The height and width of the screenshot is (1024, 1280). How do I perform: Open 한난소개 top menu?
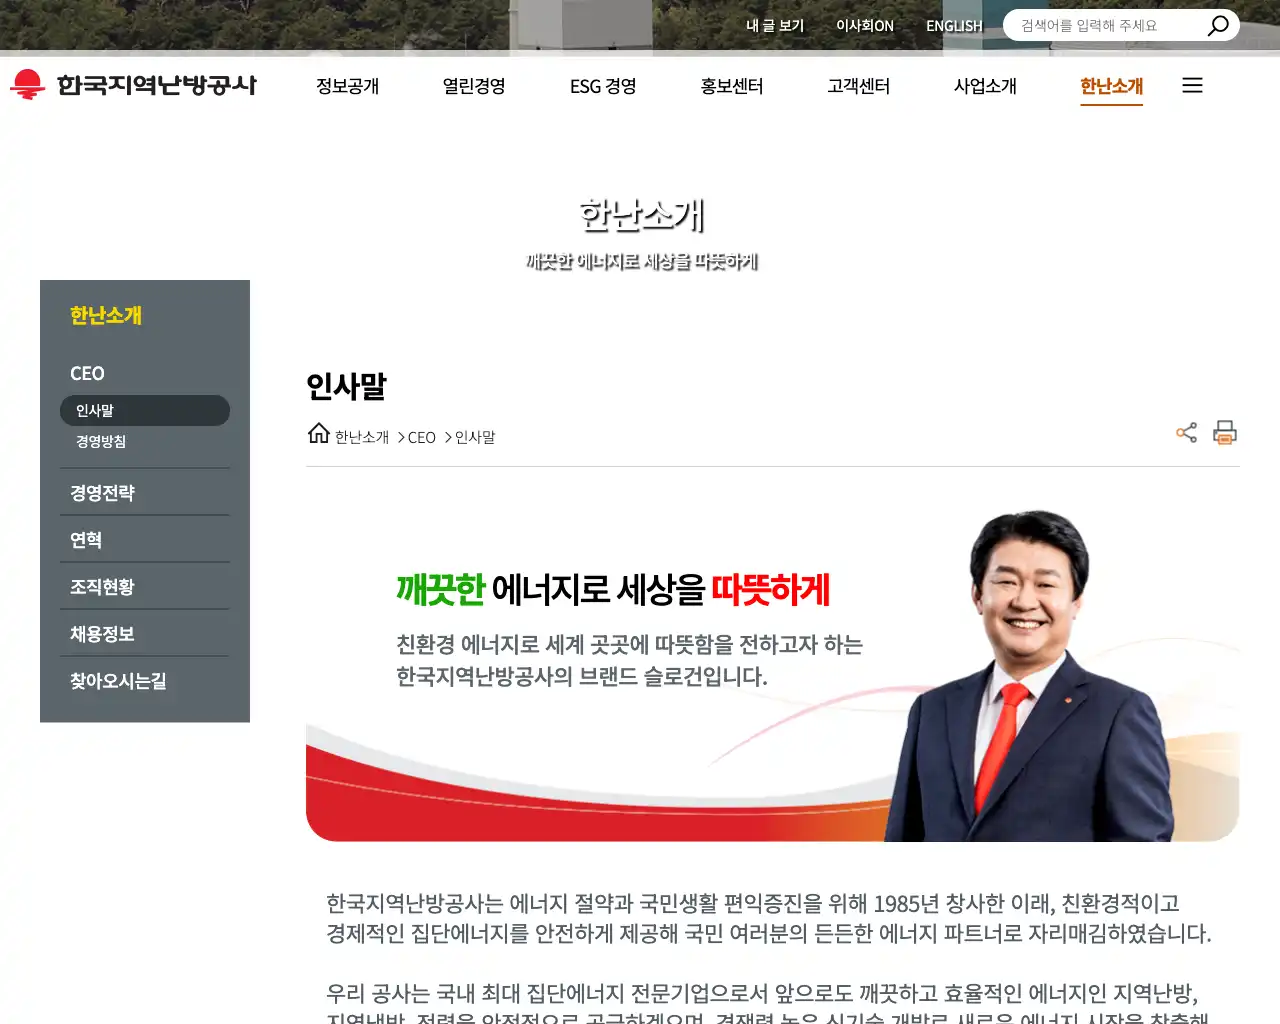pos(1111,86)
